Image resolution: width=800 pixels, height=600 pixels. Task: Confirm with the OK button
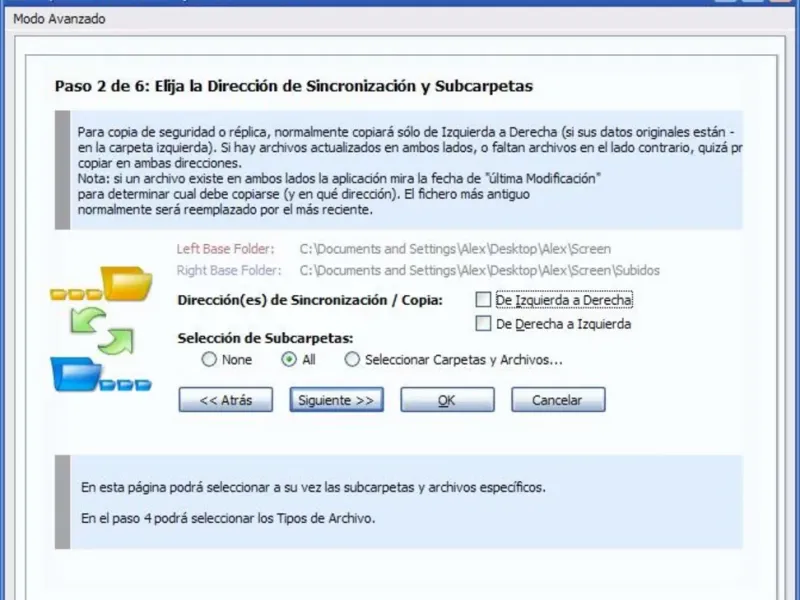click(x=447, y=399)
